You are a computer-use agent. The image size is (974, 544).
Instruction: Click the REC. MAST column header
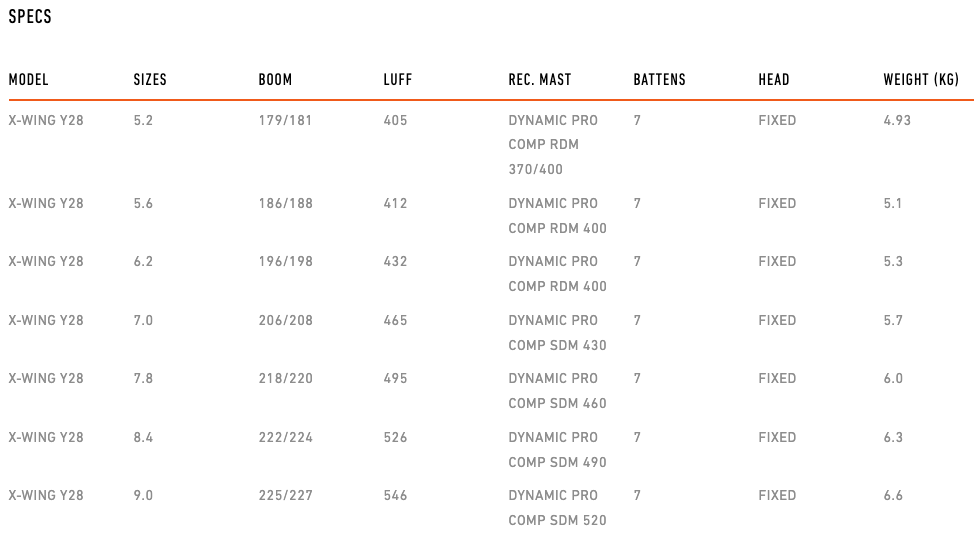click(x=539, y=80)
